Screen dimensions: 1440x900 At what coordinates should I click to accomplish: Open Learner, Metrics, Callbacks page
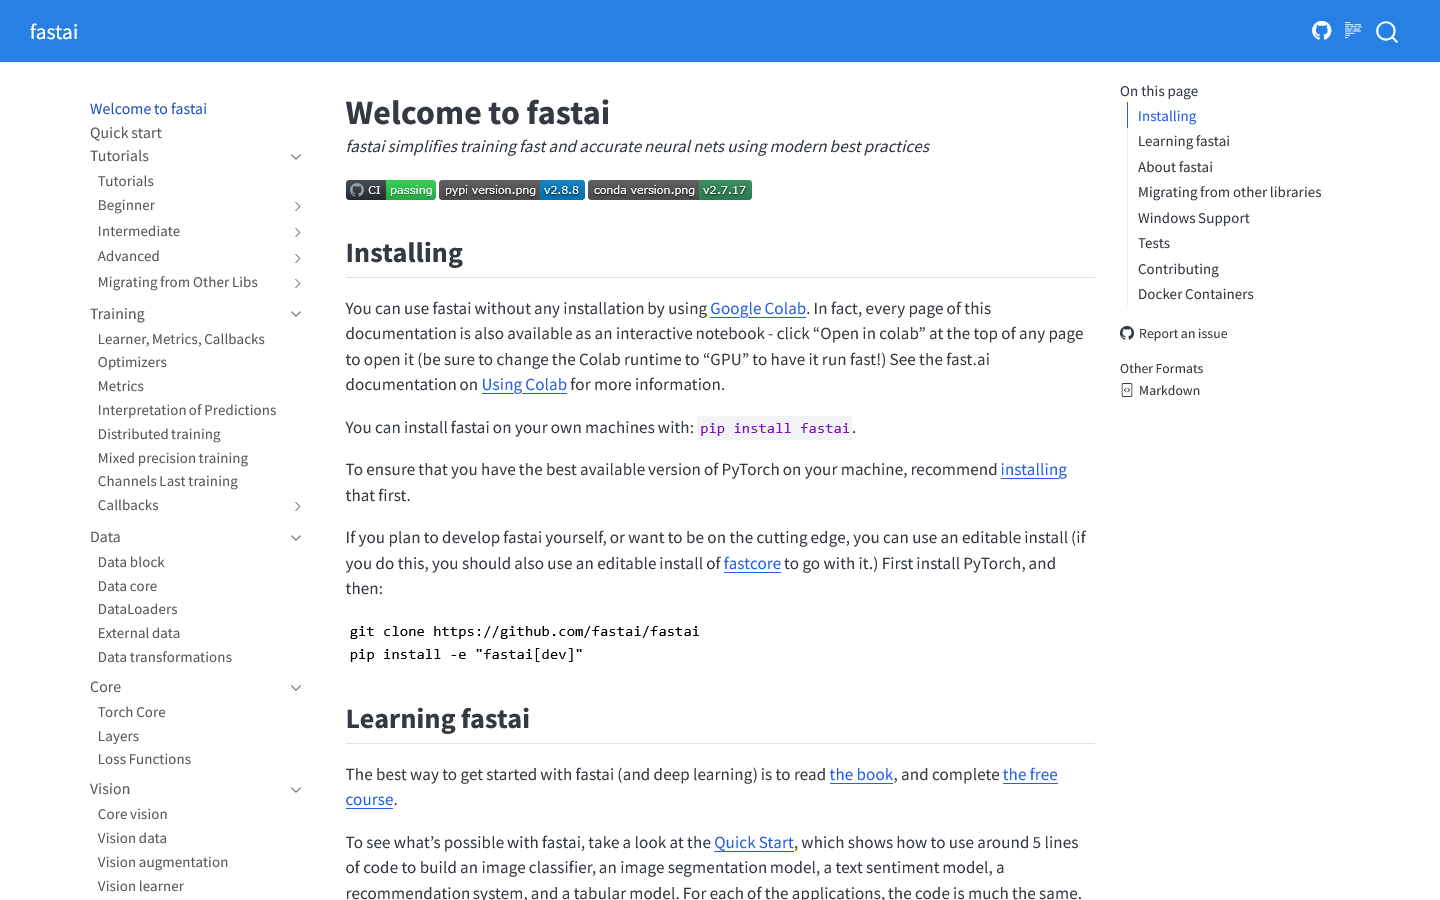coord(181,339)
